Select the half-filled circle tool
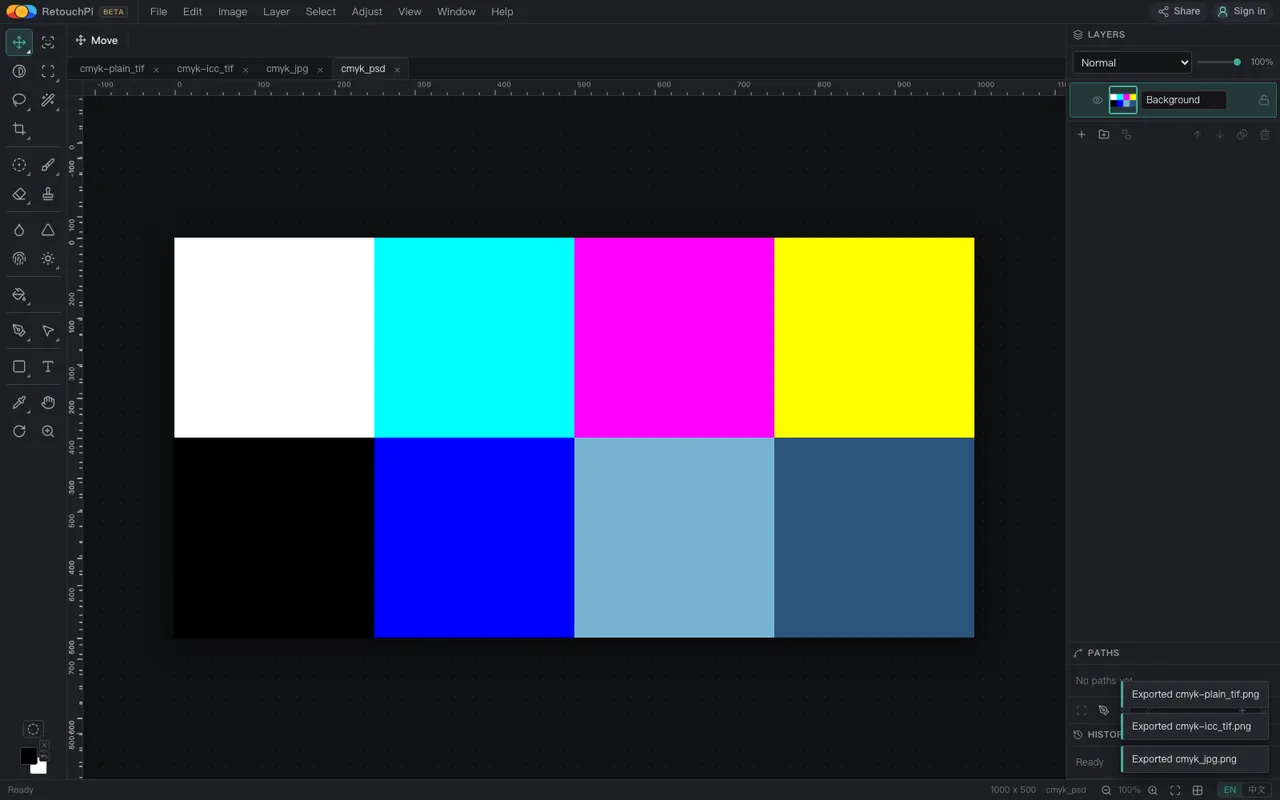The image size is (1280, 800). [19, 71]
